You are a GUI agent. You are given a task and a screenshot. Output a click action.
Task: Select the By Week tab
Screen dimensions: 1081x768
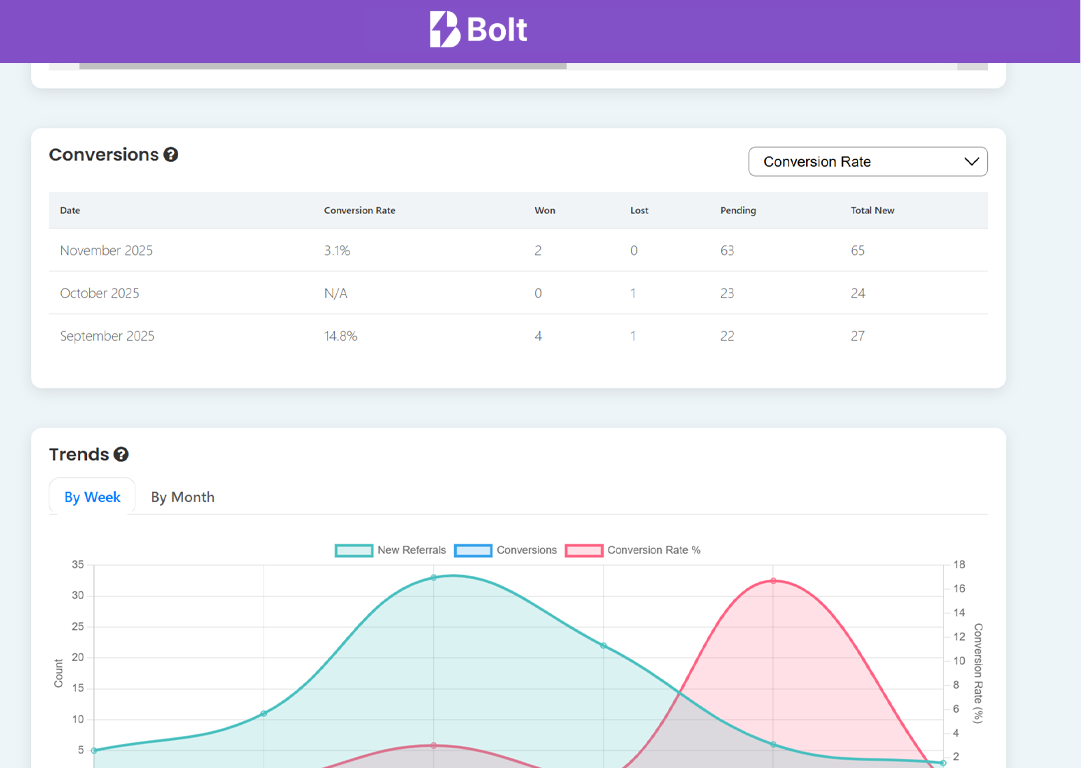[92, 497]
